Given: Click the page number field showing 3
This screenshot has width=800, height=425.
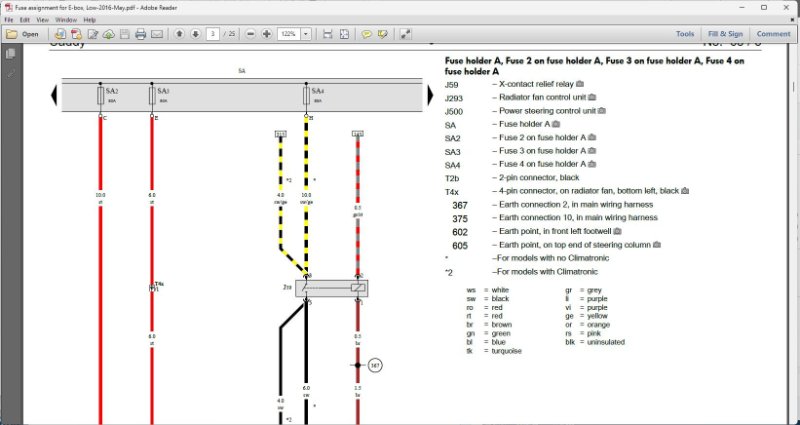Looking at the screenshot, I should (x=213, y=34).
